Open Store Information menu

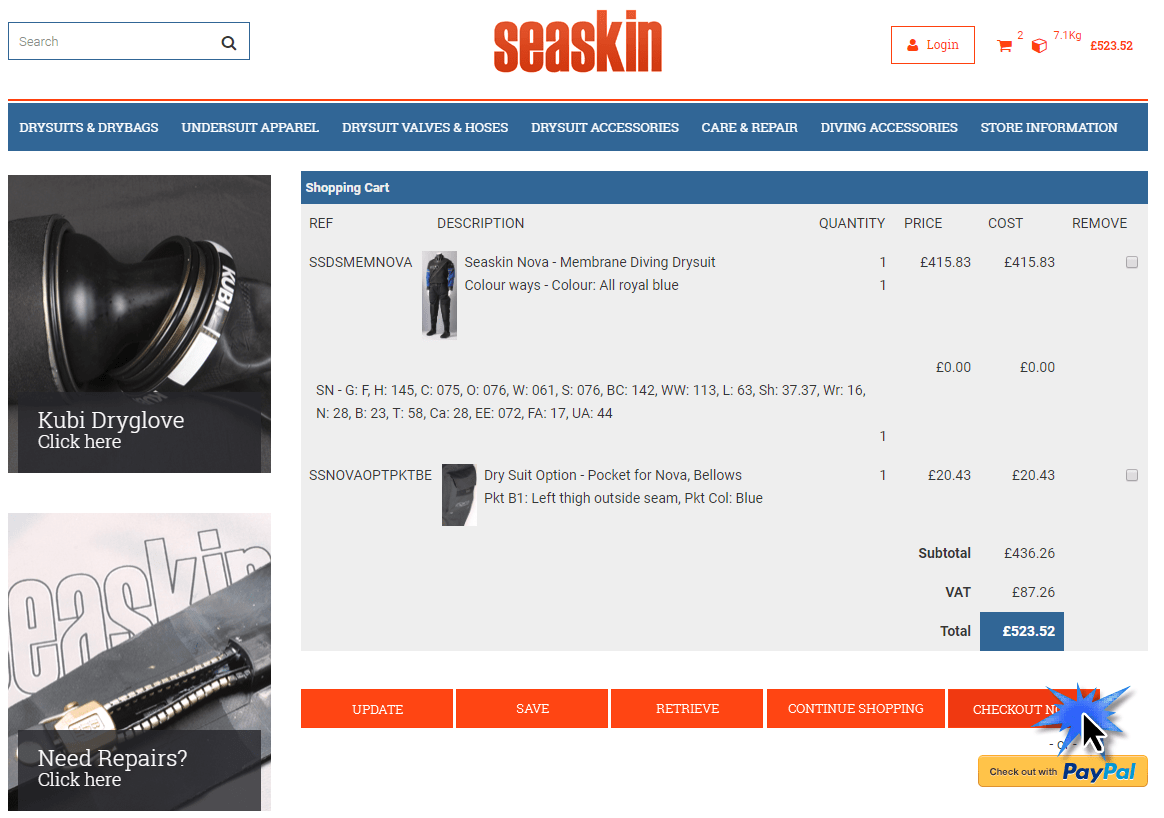pyautogui.click(x=1049, y=128)
